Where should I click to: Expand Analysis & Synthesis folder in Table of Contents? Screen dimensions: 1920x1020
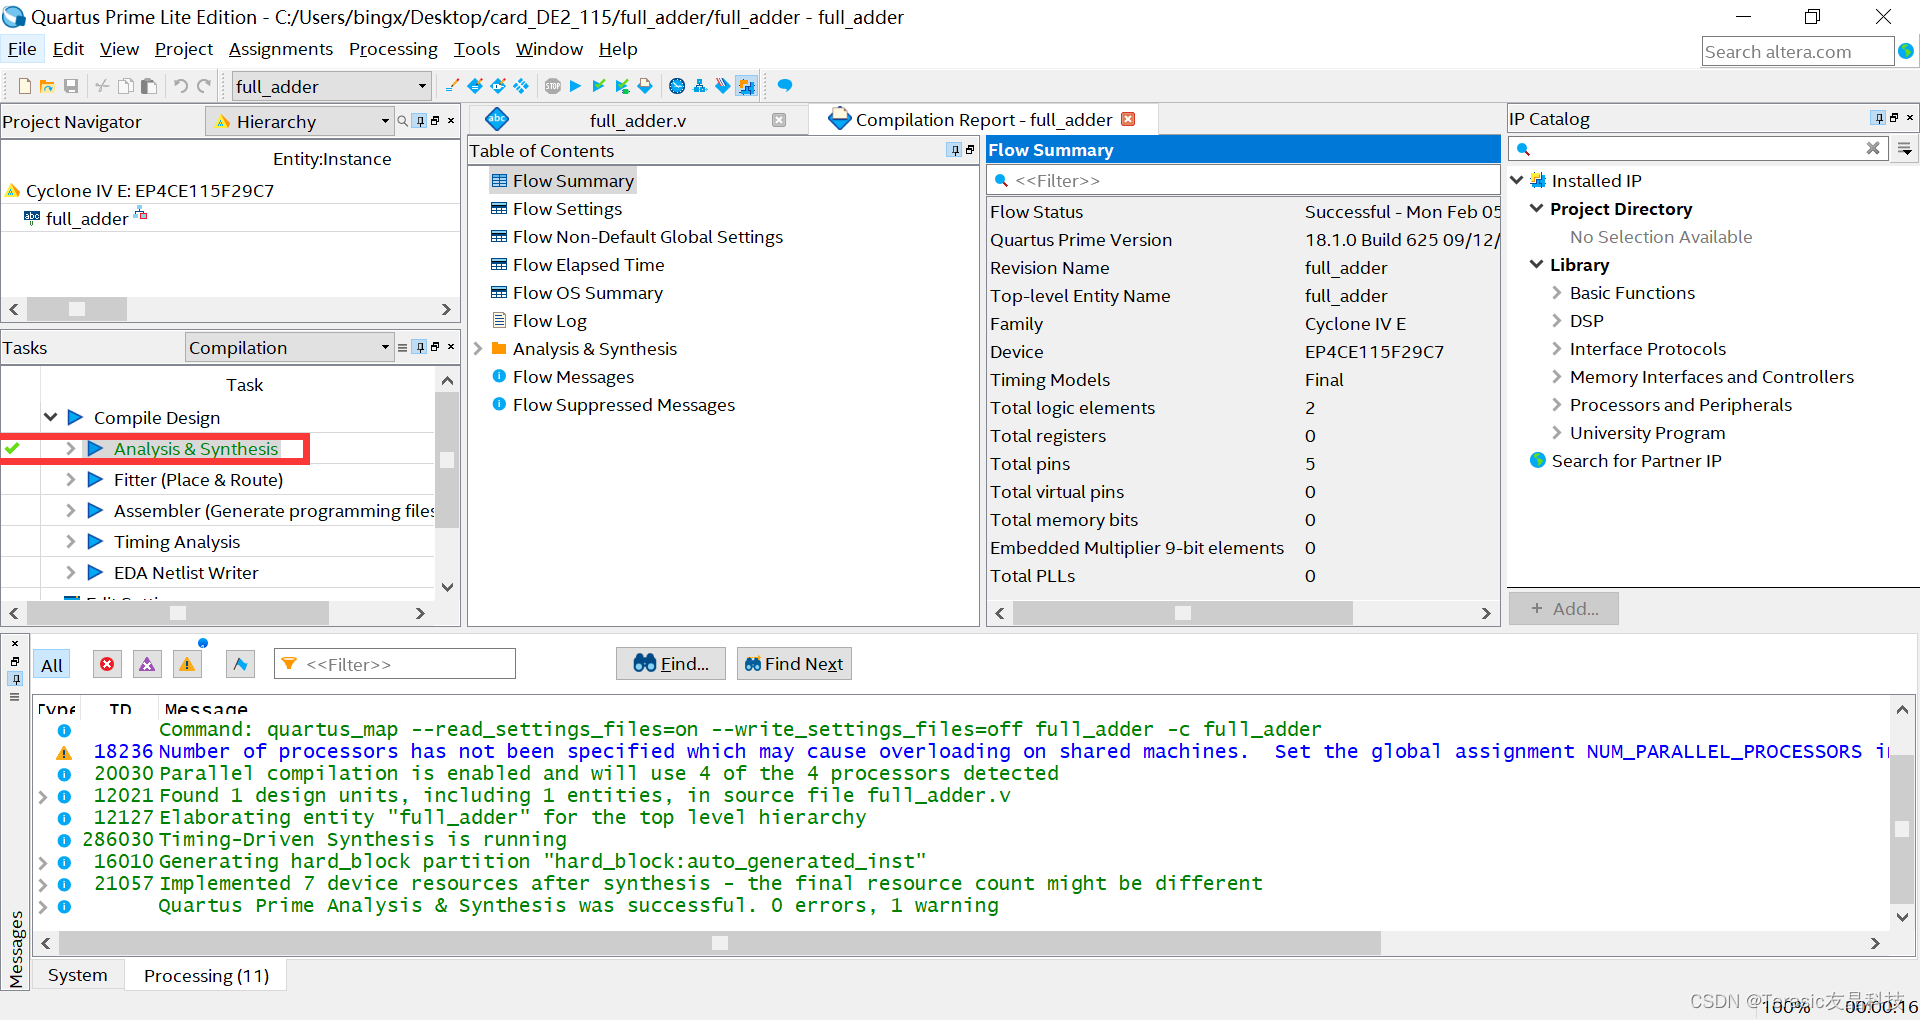(478, 349)
